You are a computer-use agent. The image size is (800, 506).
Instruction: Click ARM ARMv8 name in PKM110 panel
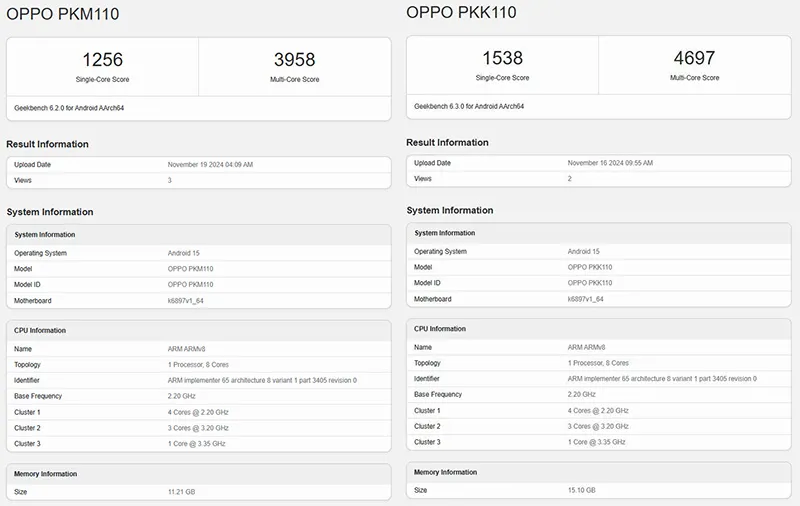click(186, 349)
